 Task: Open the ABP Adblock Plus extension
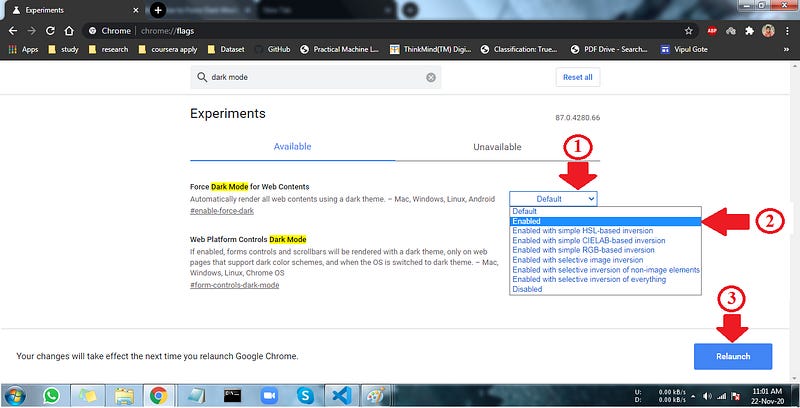pos(712,31)
